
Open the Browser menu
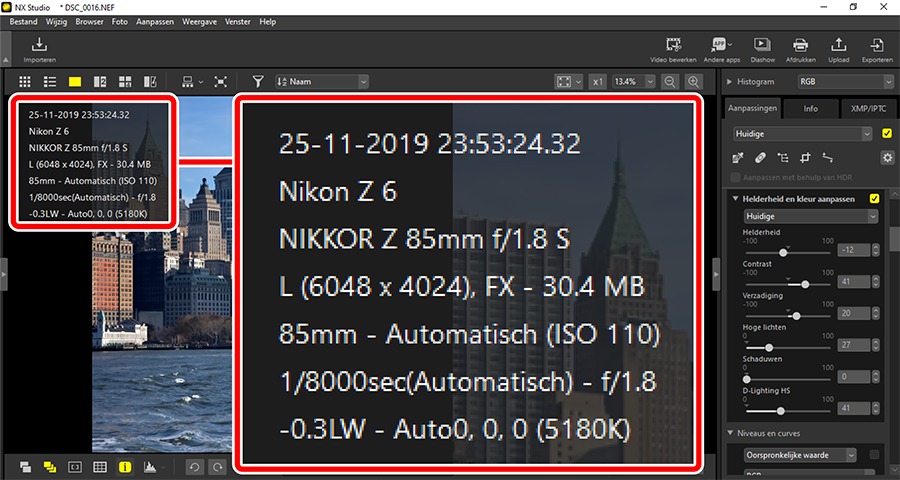[90, 22]
